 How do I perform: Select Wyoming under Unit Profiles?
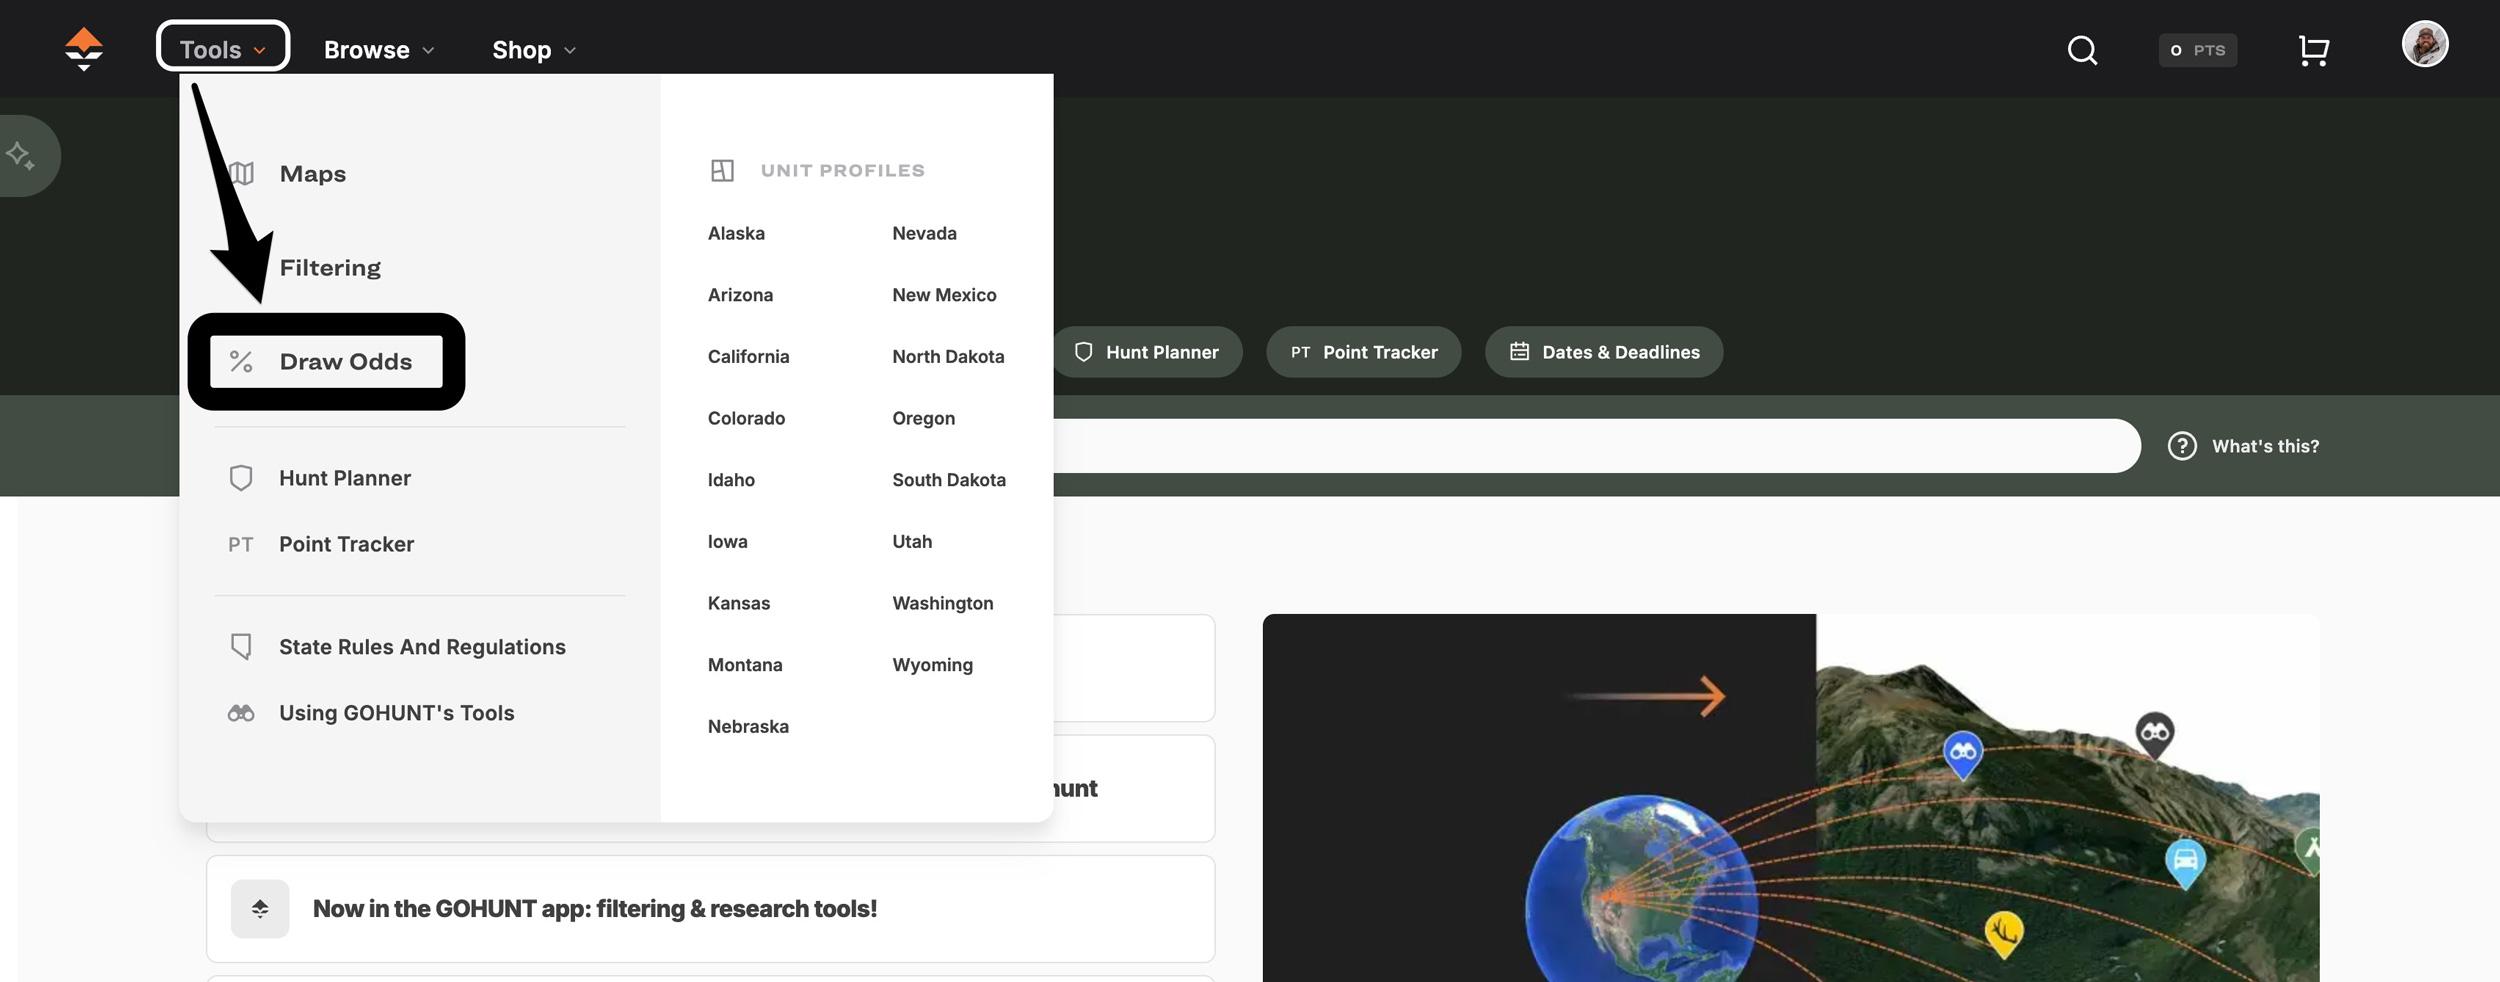pyautogui.click(x=932, y=664)
